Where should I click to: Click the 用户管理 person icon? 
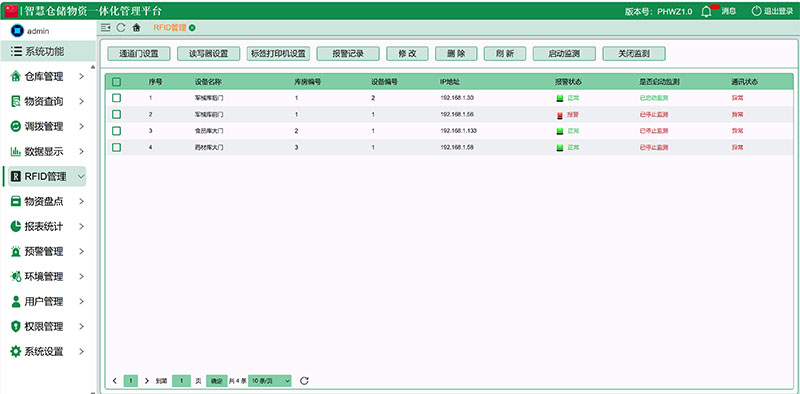16,301
